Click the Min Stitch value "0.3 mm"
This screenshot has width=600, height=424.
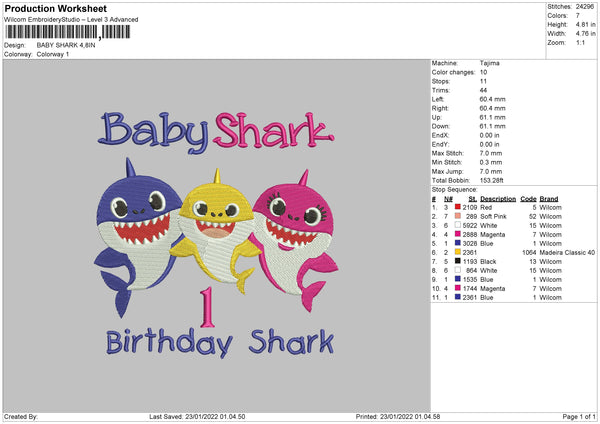pyautogui.click(x=491, y=162)
